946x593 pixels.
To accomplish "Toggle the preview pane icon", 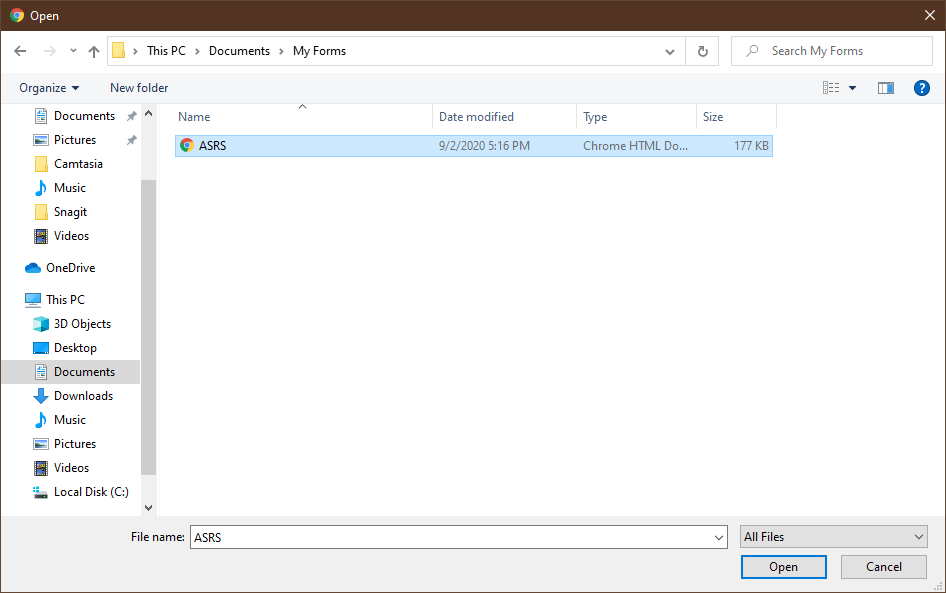I will pyautogui.click(x=885, y=88).
